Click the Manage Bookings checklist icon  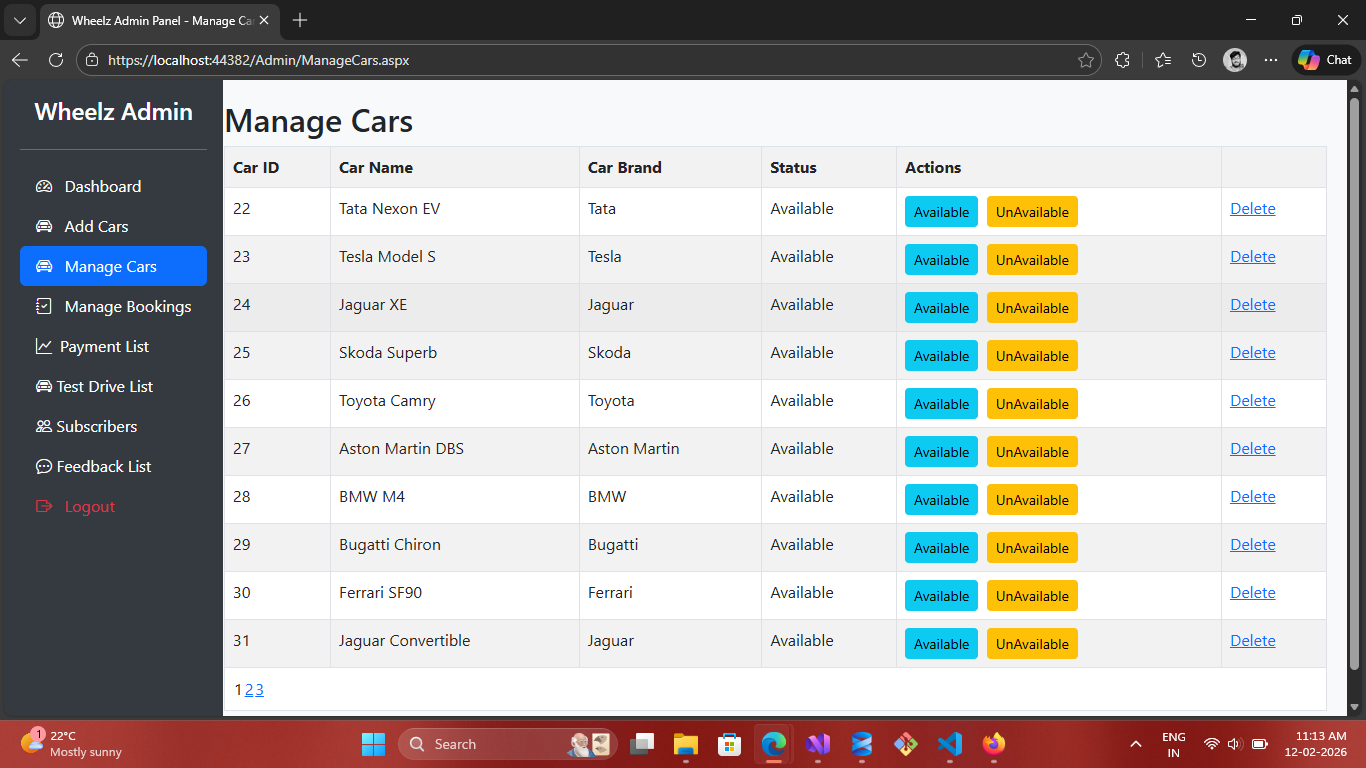click(44, 307)
